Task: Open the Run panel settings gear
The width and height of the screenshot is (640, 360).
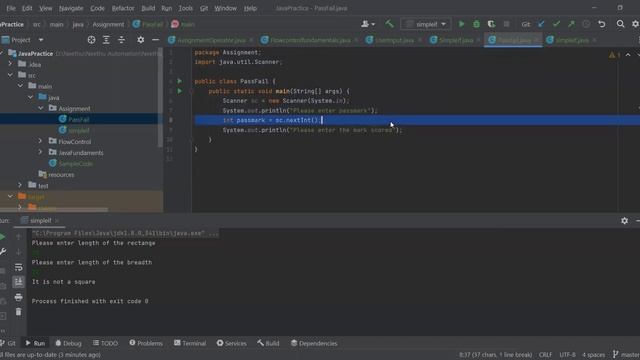Action: 624,220
